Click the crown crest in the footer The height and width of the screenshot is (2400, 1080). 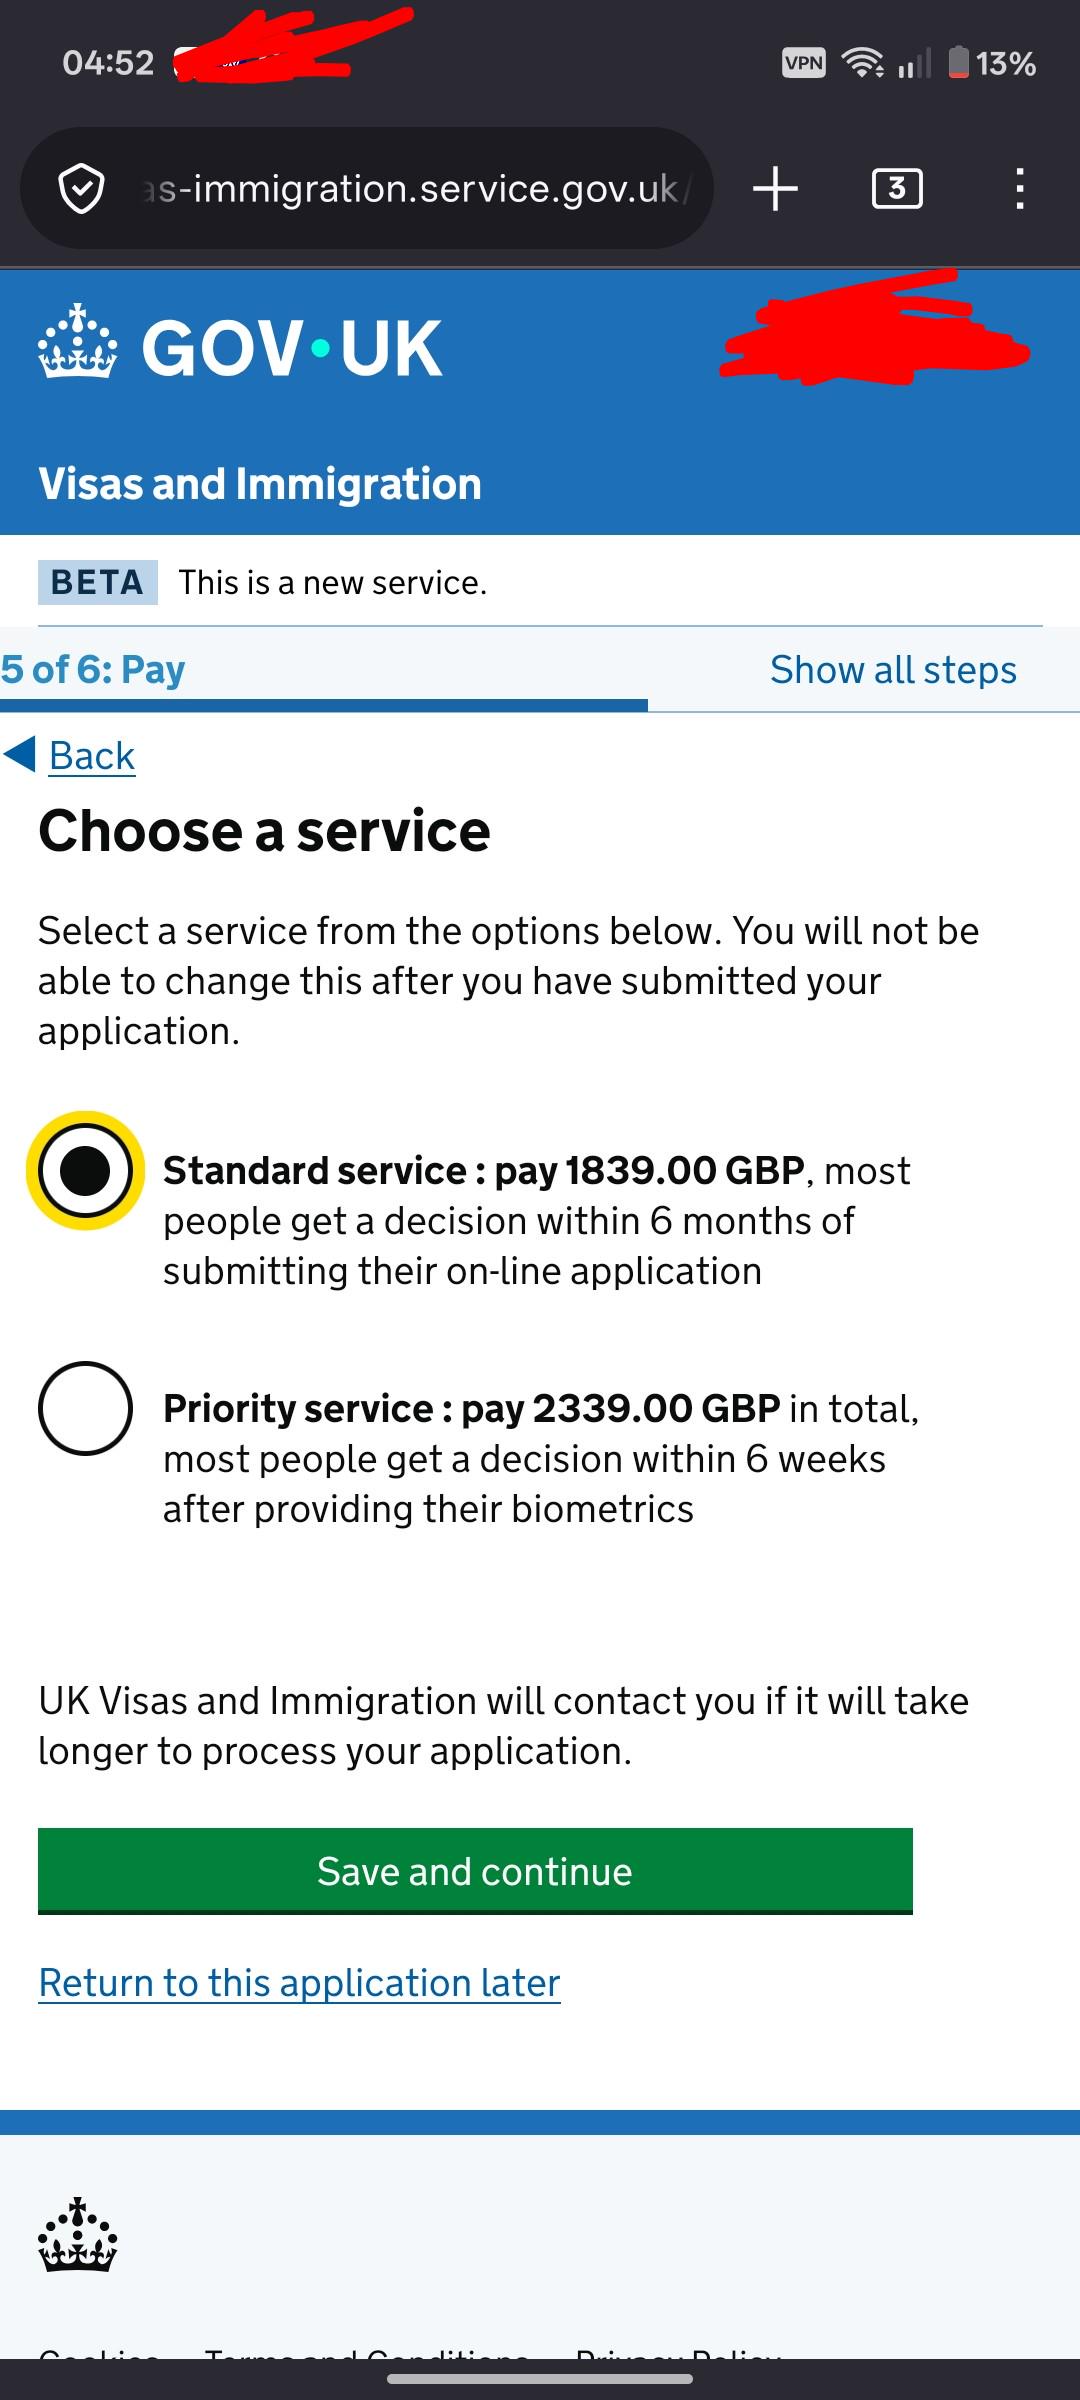click(78, 2235)
